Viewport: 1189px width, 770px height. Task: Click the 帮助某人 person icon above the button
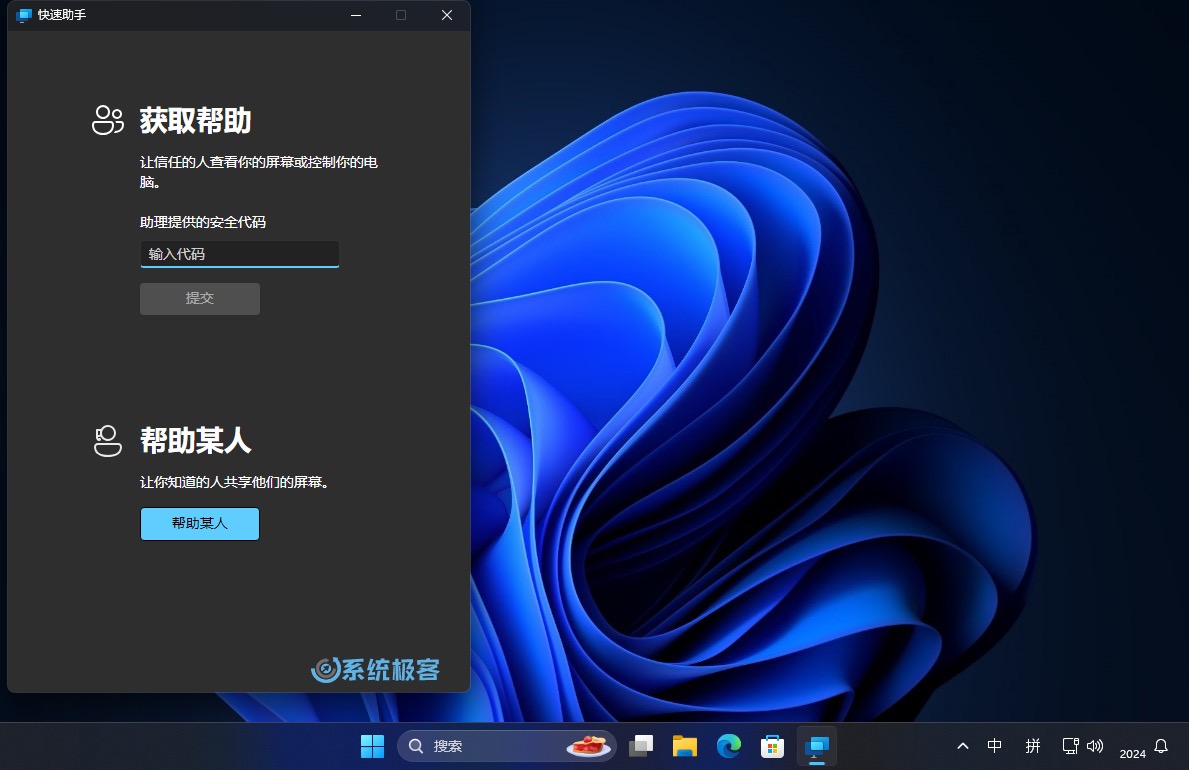pos(108,441)
